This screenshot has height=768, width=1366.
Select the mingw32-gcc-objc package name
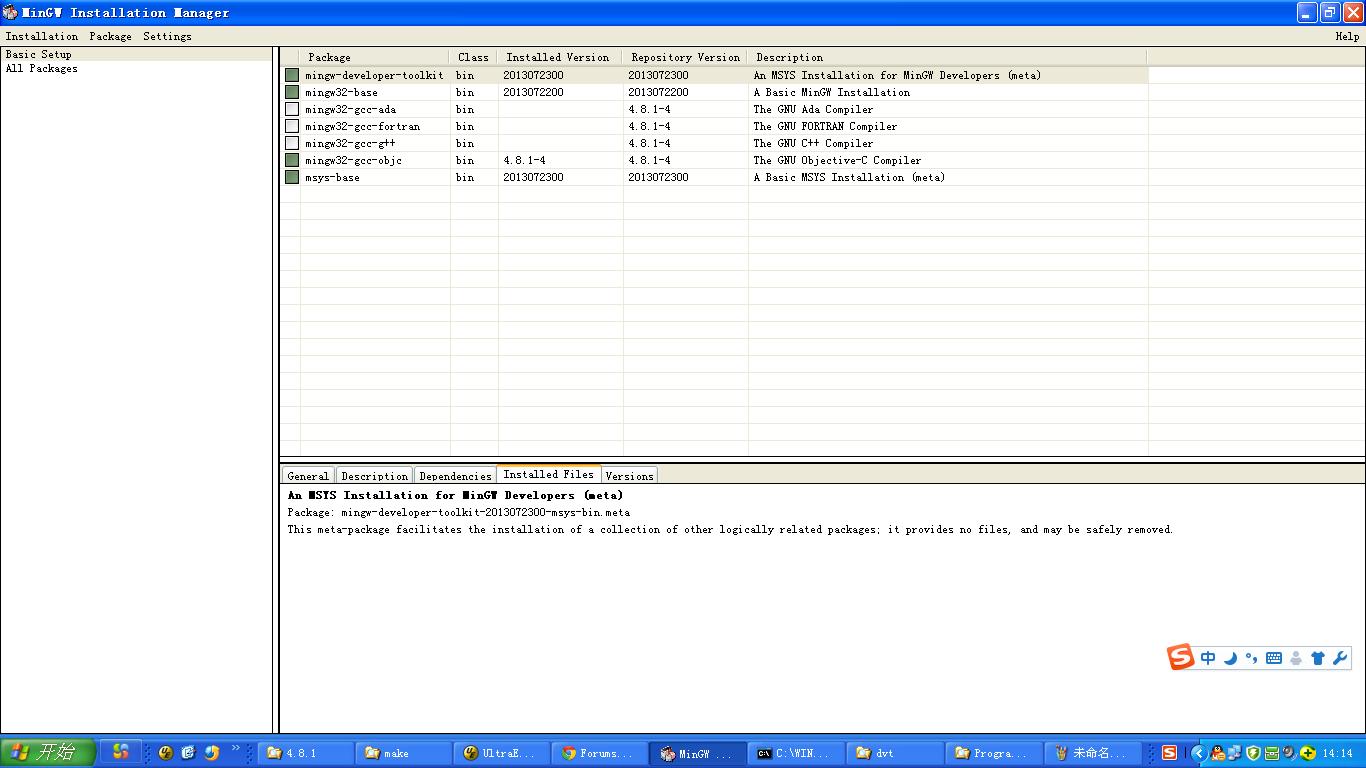354,160
